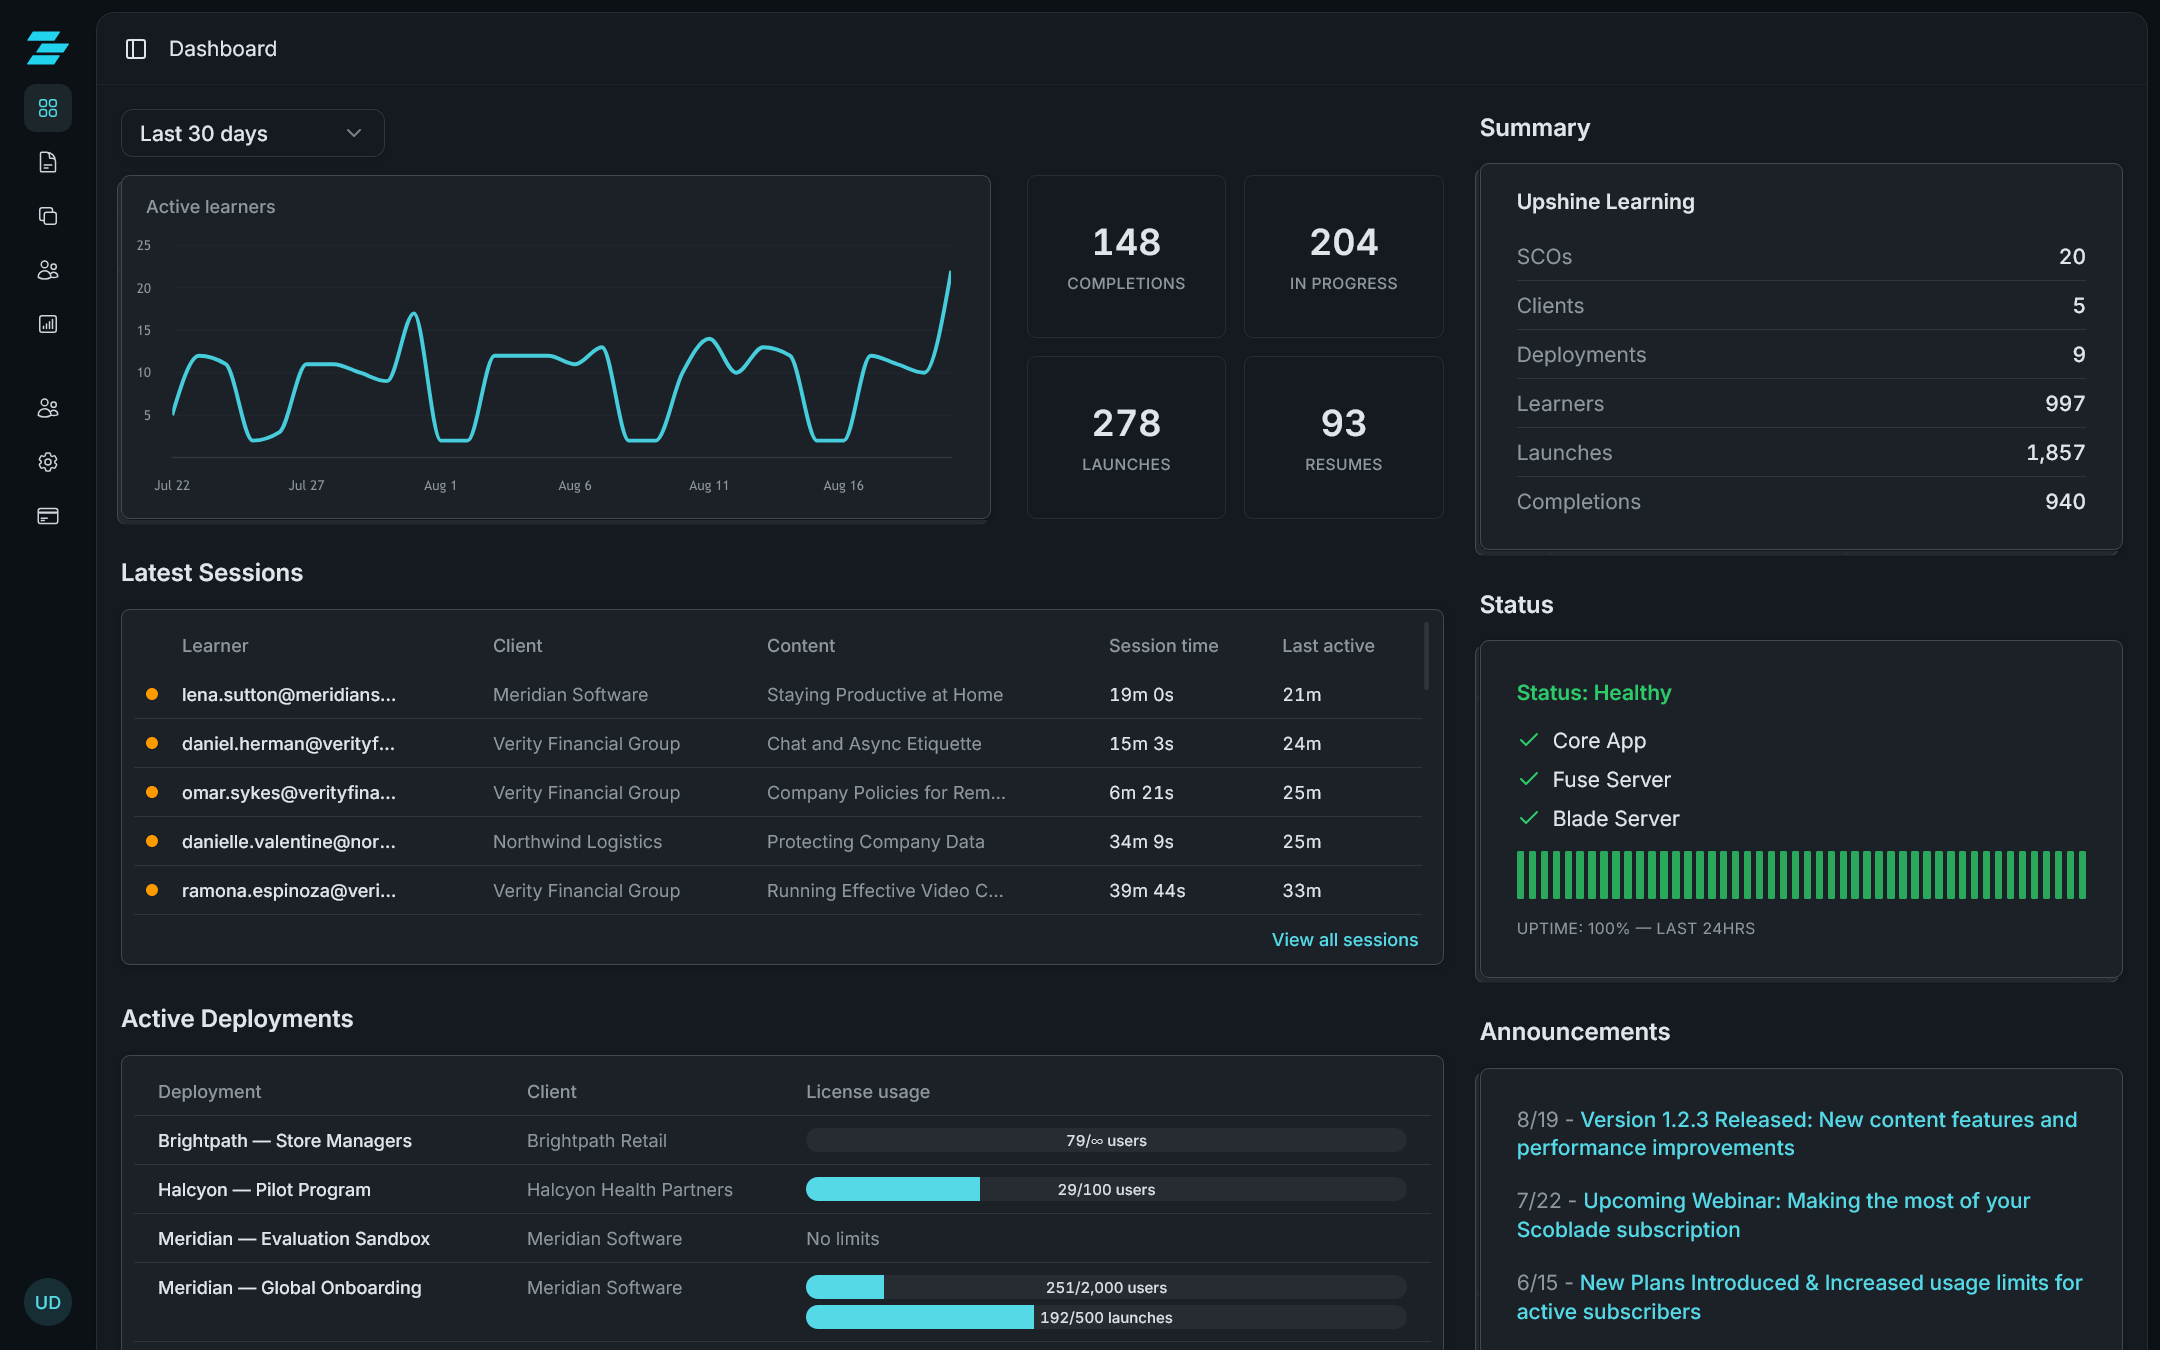Select the omar.sykes@verityfina... learner cell
2160x1350 pixels.
pyautogui.click(x=289, y=792)
